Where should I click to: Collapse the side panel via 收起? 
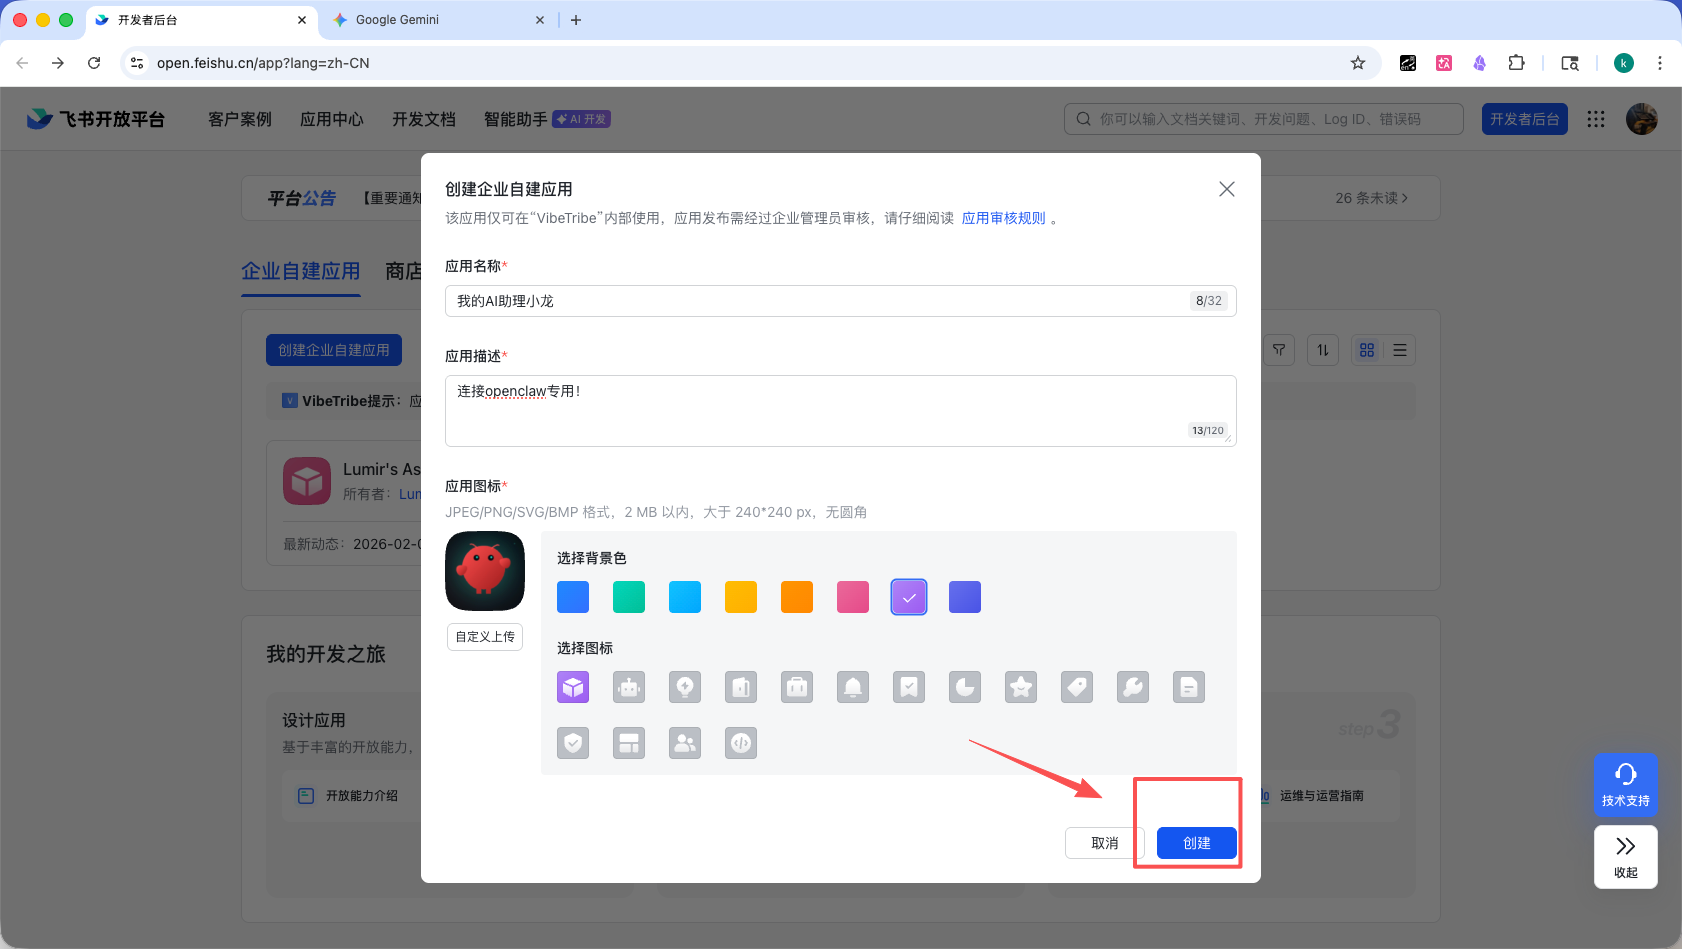coord(1624,857)
